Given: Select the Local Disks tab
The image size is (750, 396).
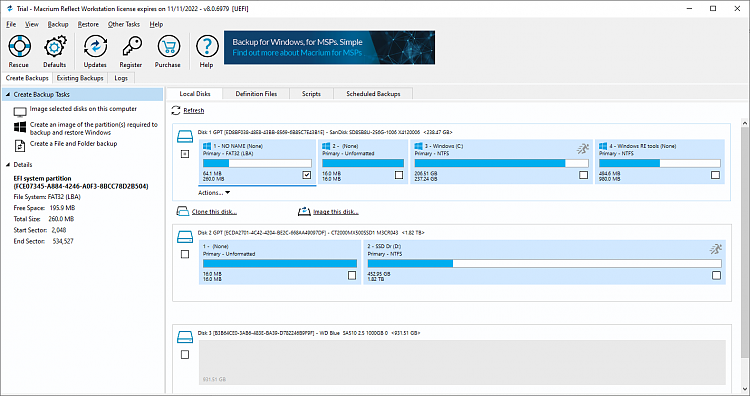Looking at the screenshot, I should 195,94.
